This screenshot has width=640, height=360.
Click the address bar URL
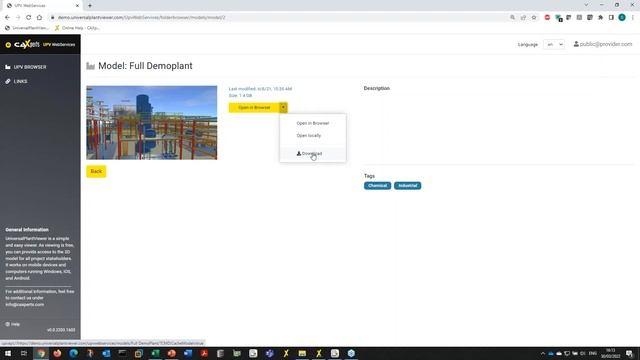pos(141,18)
